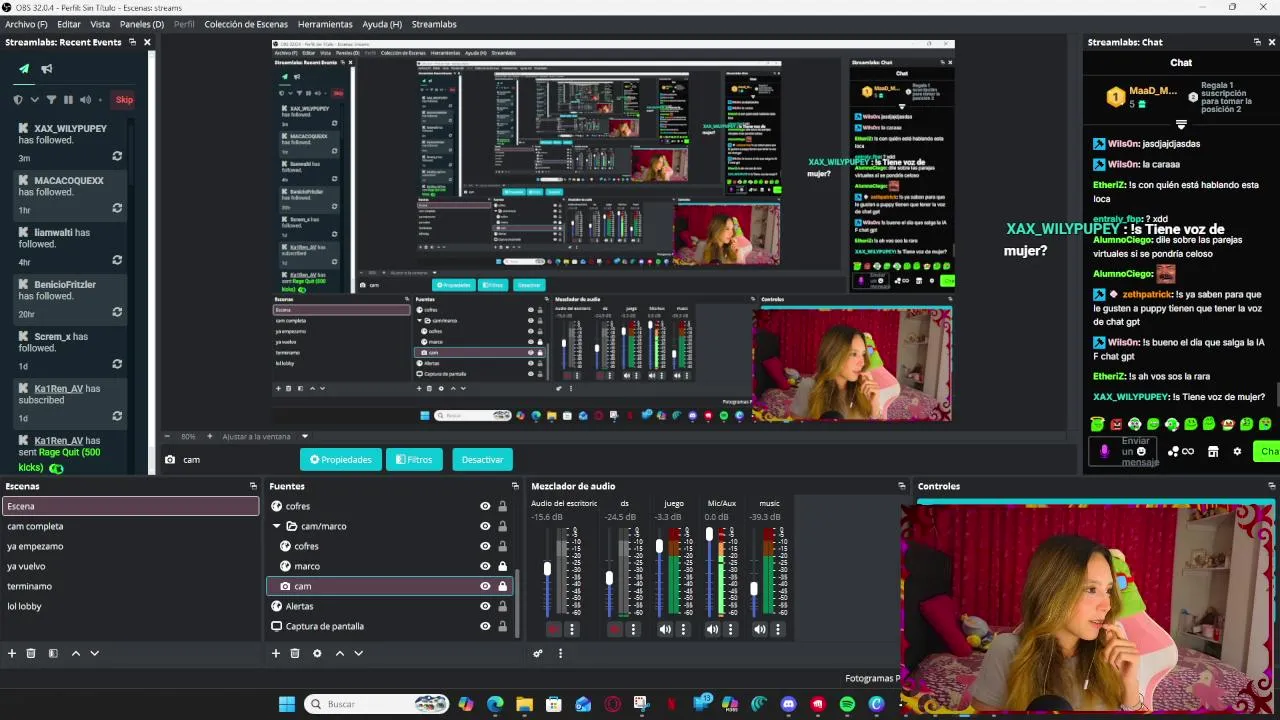Open Paneles menu
Image resolution: width=1280 pixels, height=720 pixels.
(141, 24)
